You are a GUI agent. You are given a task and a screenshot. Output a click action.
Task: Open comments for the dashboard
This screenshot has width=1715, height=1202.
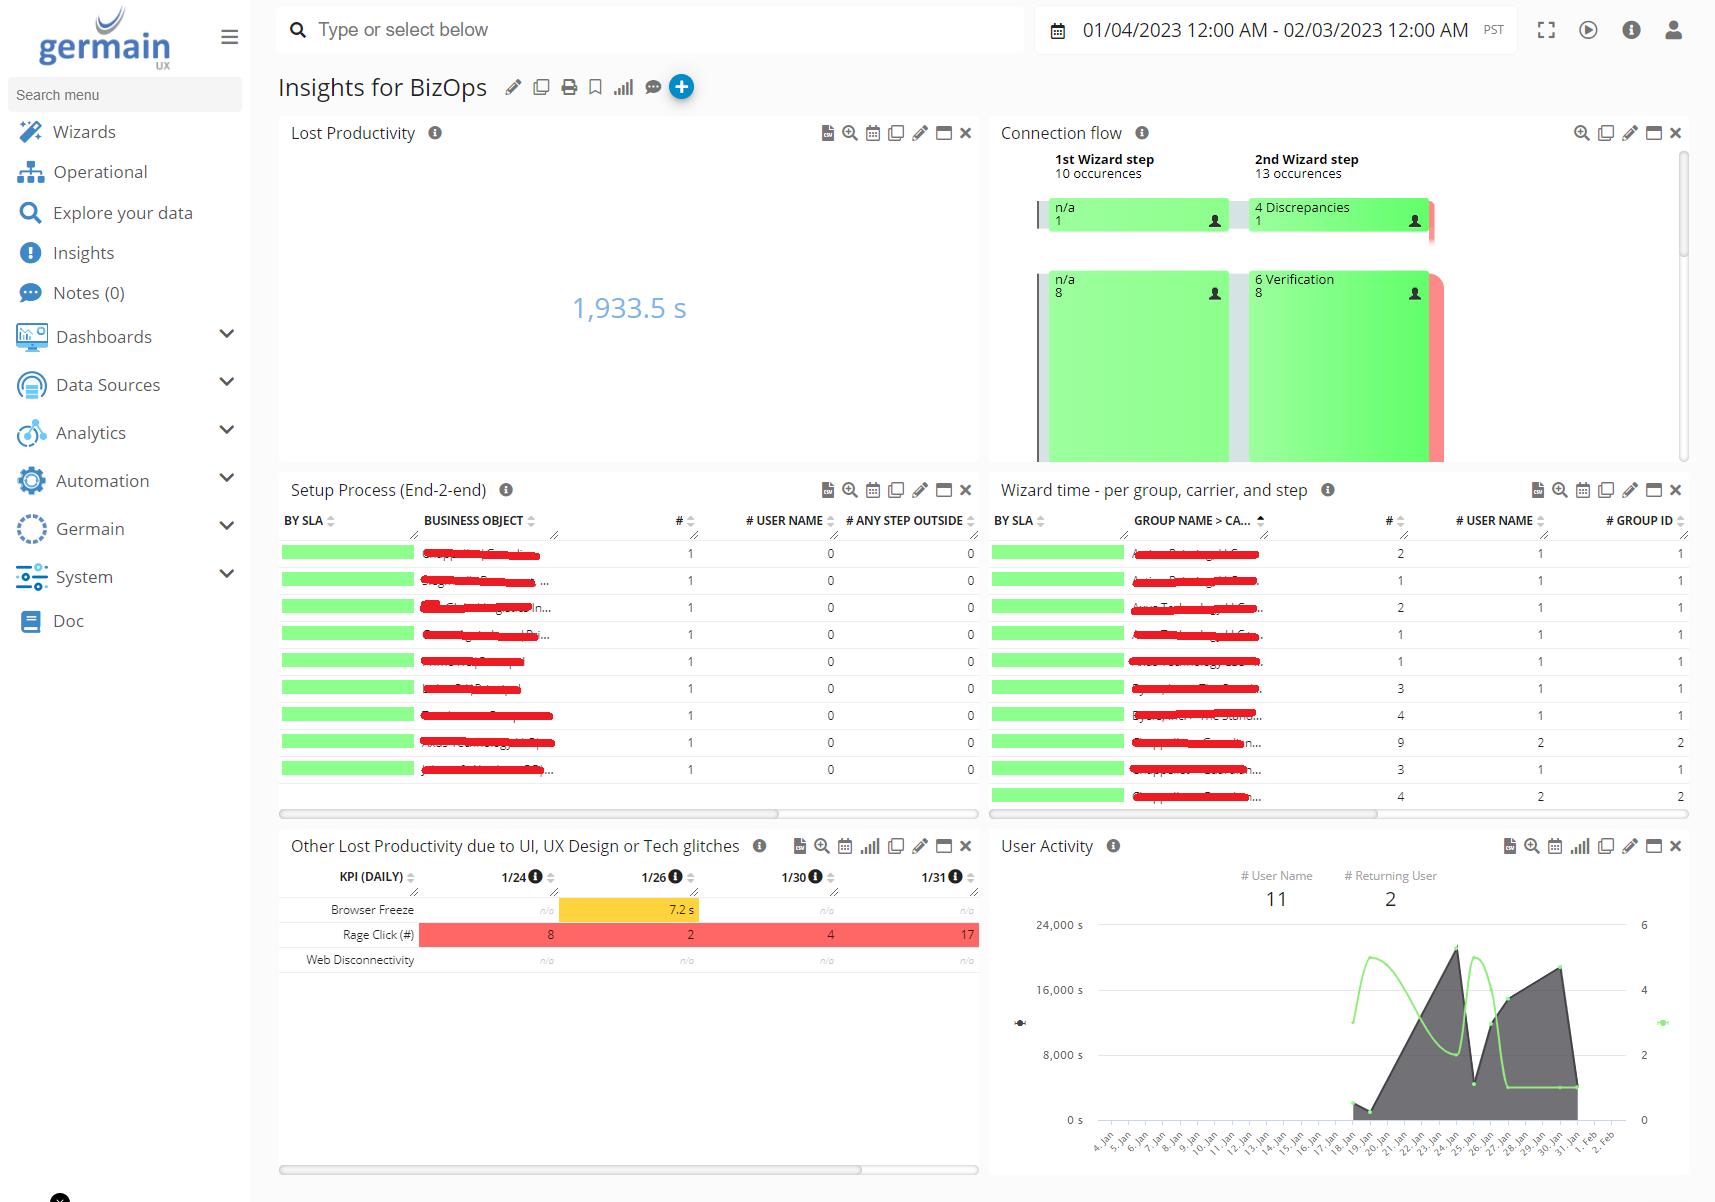[x=653, y=87]
